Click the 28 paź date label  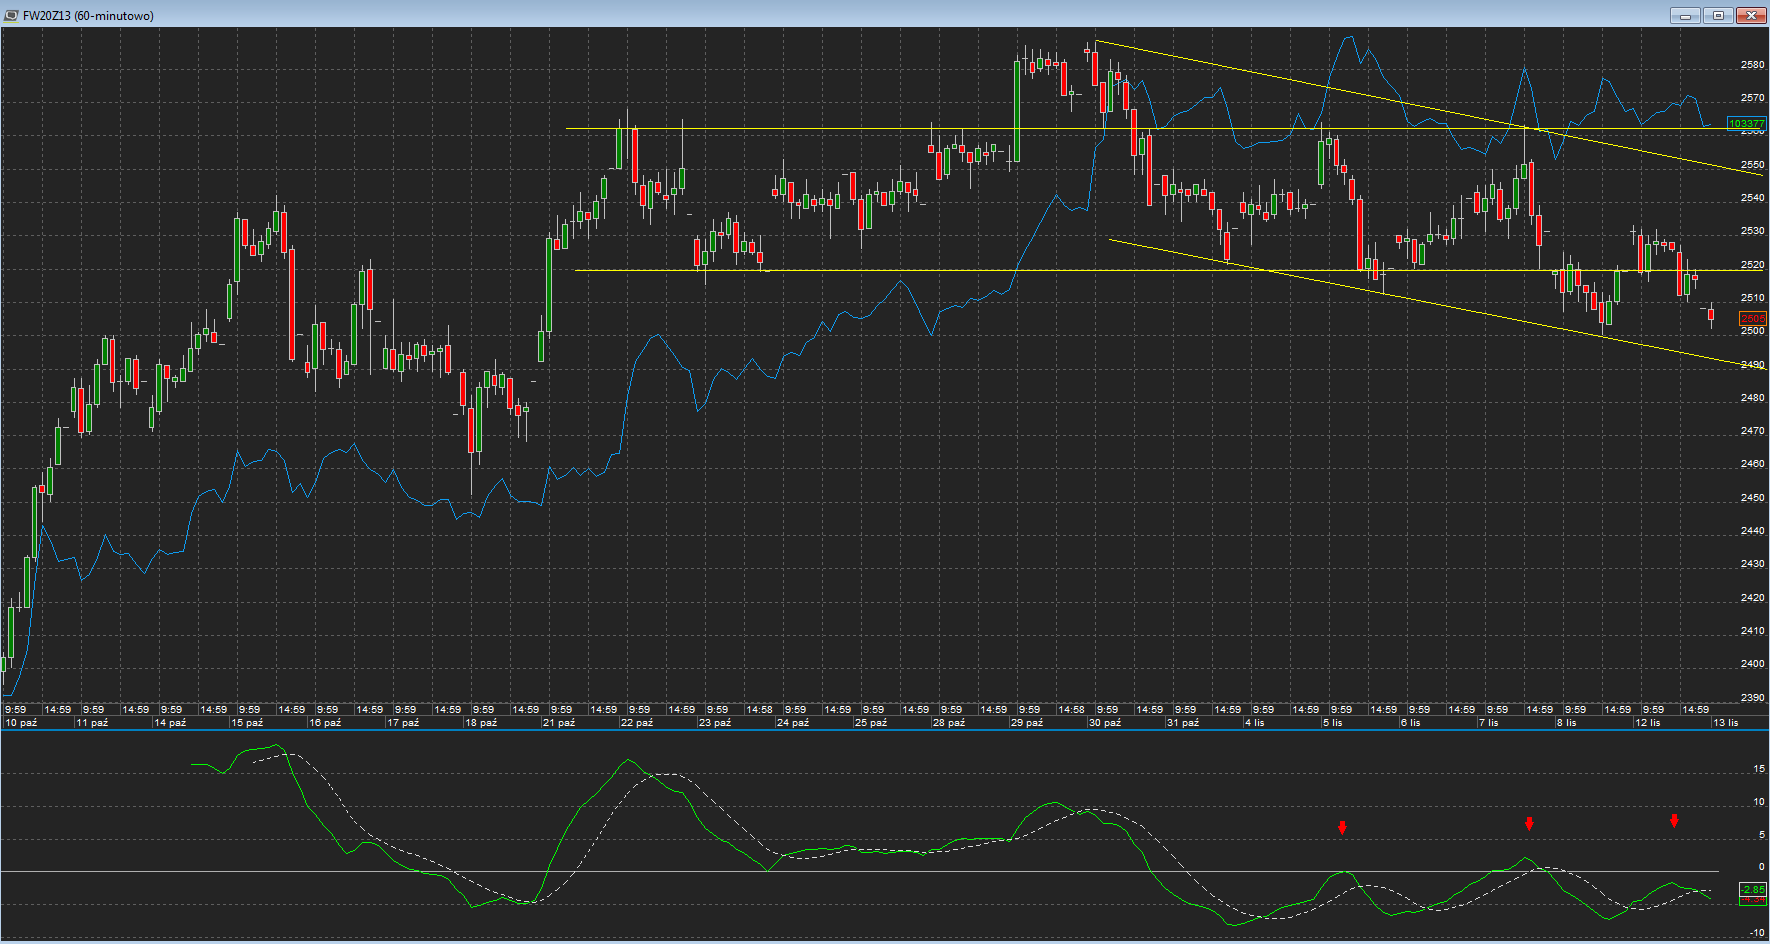click(950, 723)
